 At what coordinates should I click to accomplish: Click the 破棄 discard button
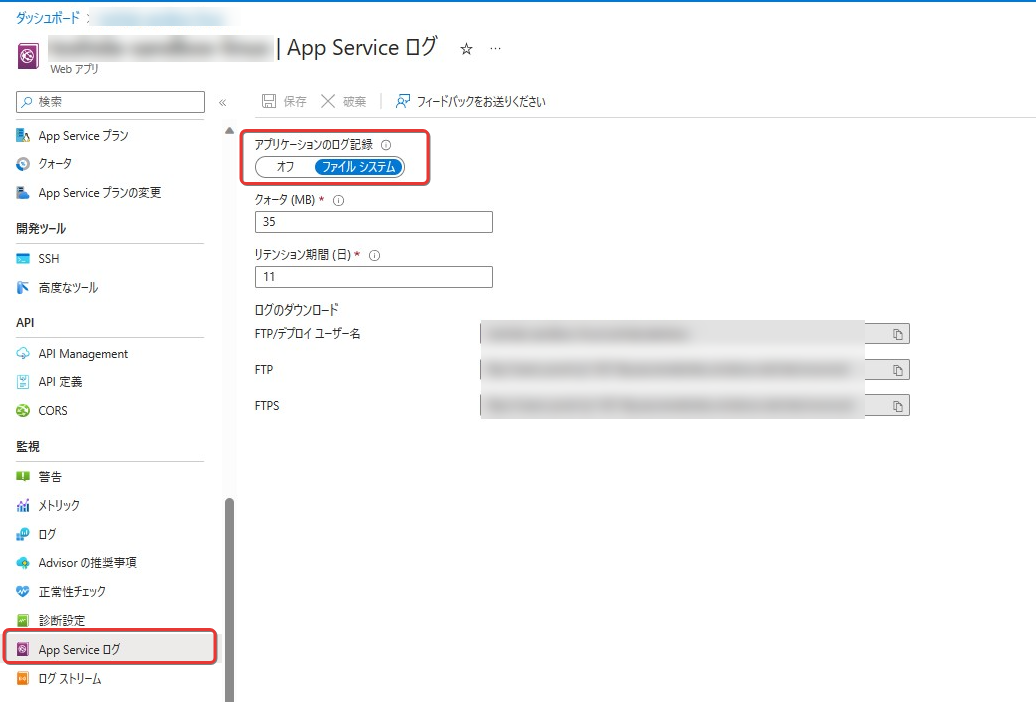(x=343, y=101)
